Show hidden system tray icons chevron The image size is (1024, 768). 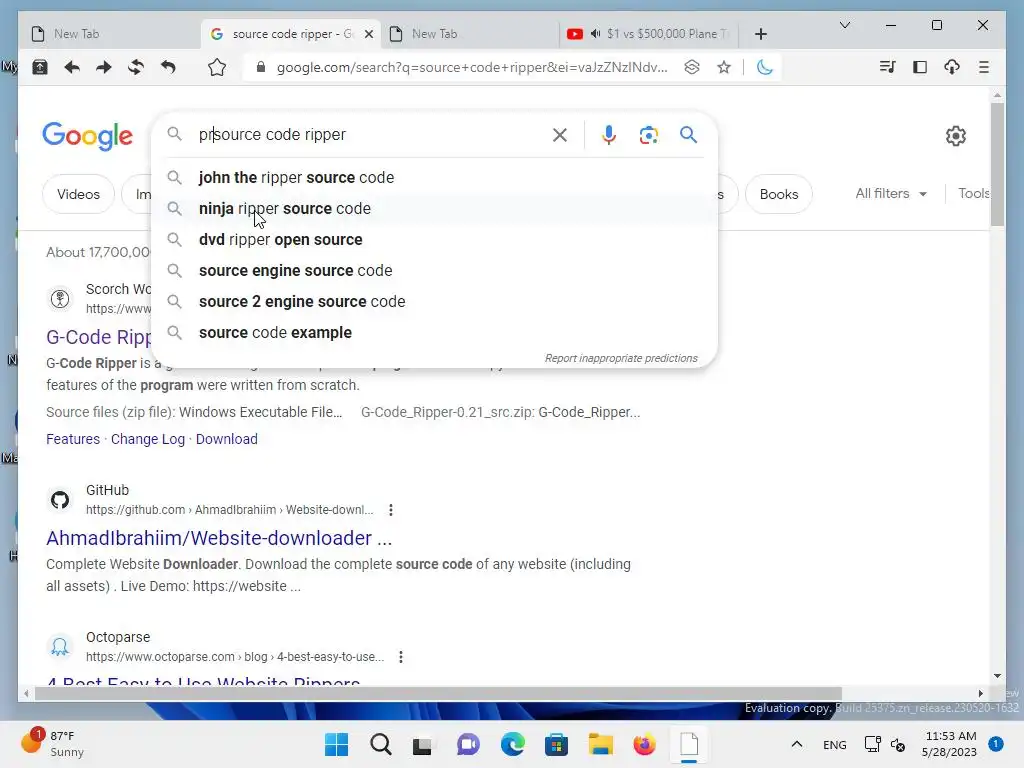(x=797, y=744)
